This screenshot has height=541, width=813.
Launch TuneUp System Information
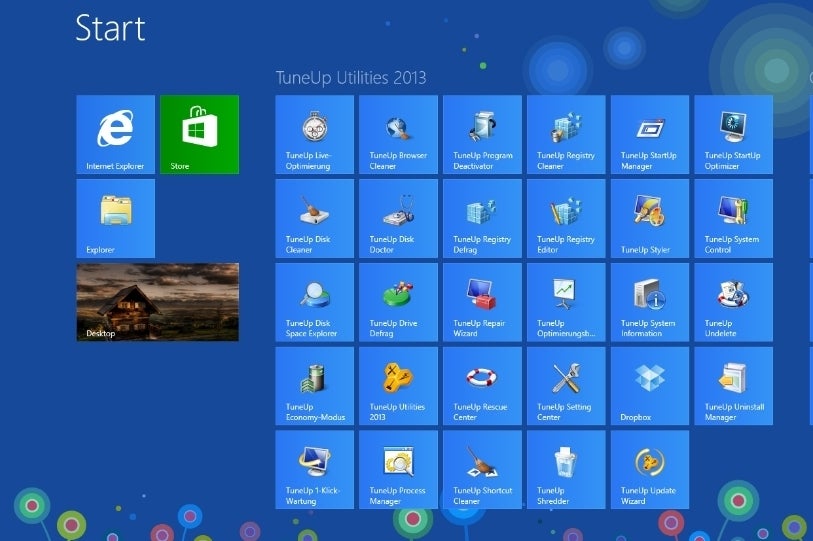click(650, 302)
